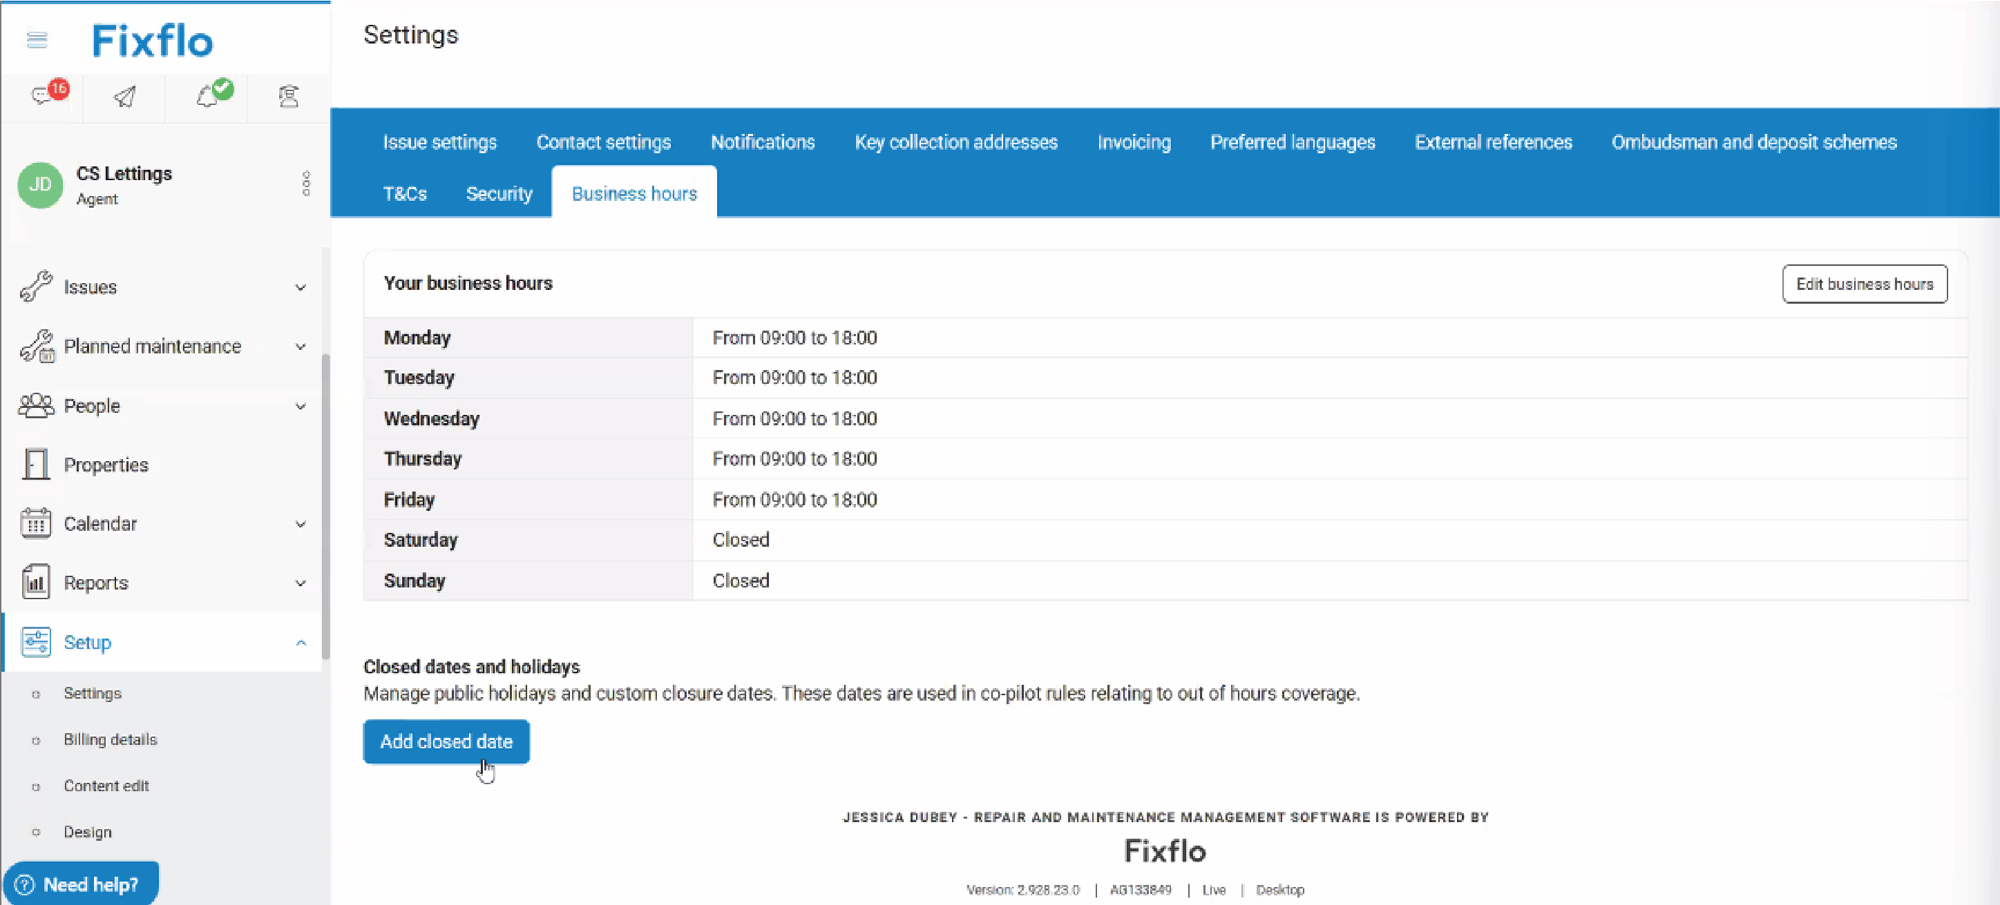
Task: Open the three-dot menu beside CS Lettings
Action: [x=306, y=184]
